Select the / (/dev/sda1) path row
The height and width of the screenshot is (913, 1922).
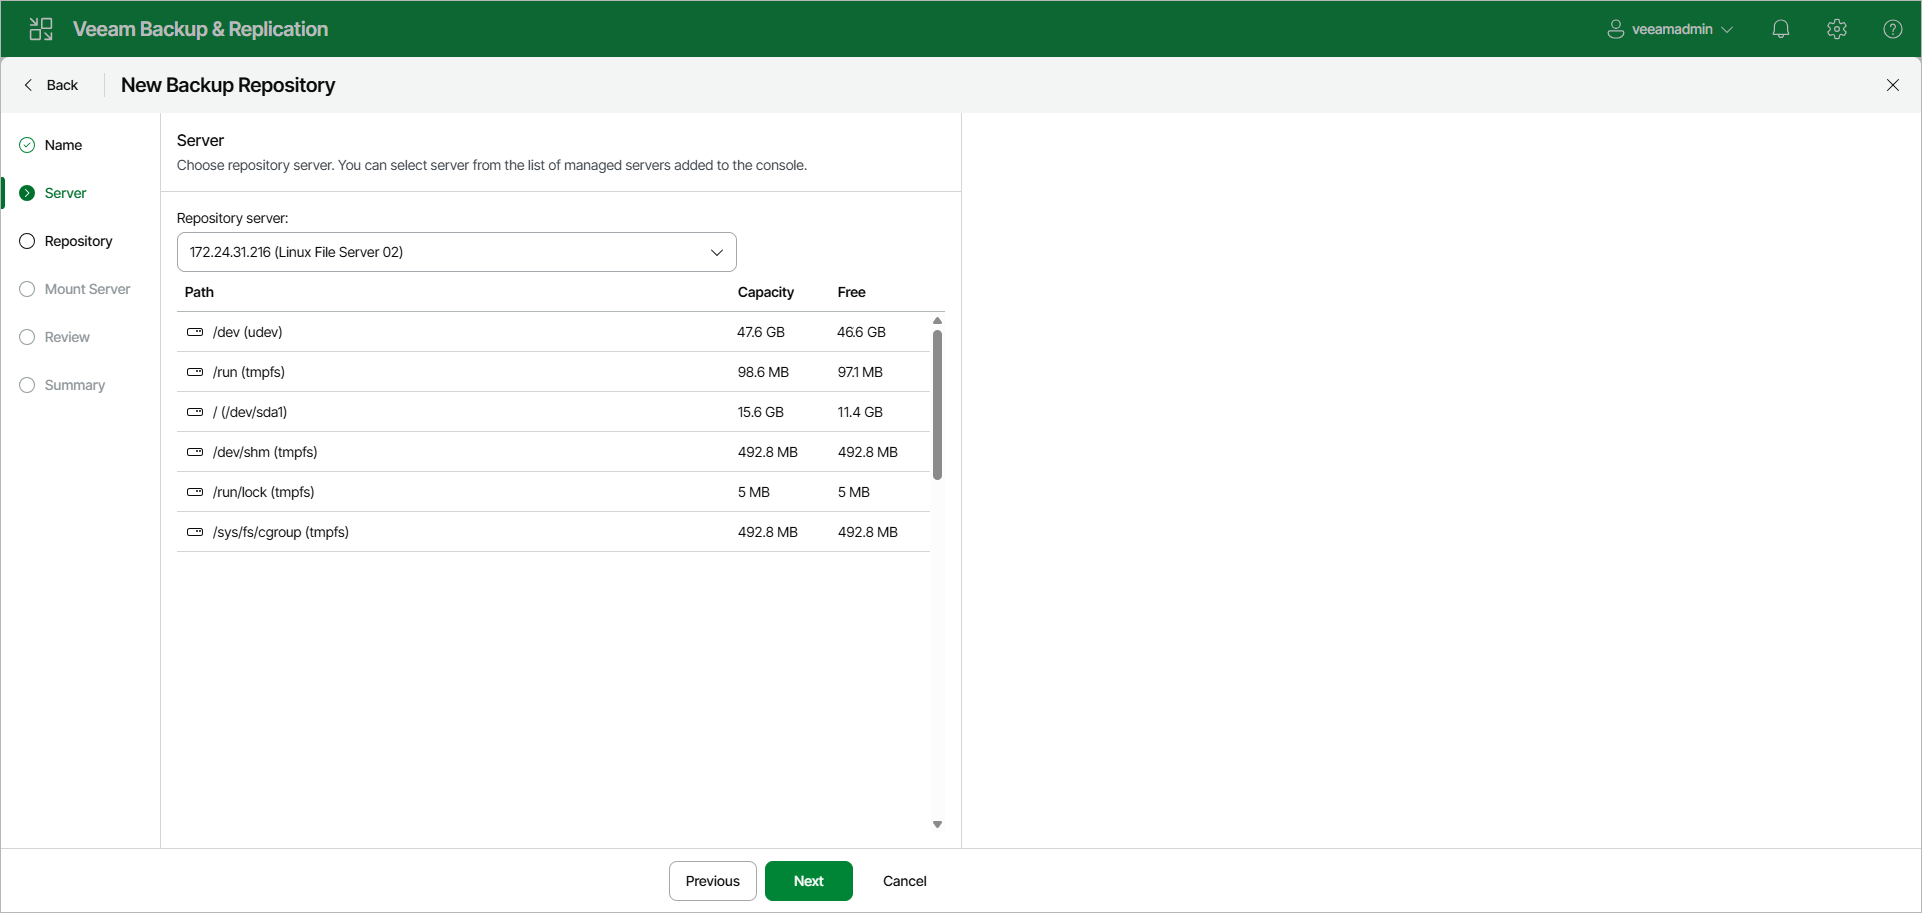[553, 412]
